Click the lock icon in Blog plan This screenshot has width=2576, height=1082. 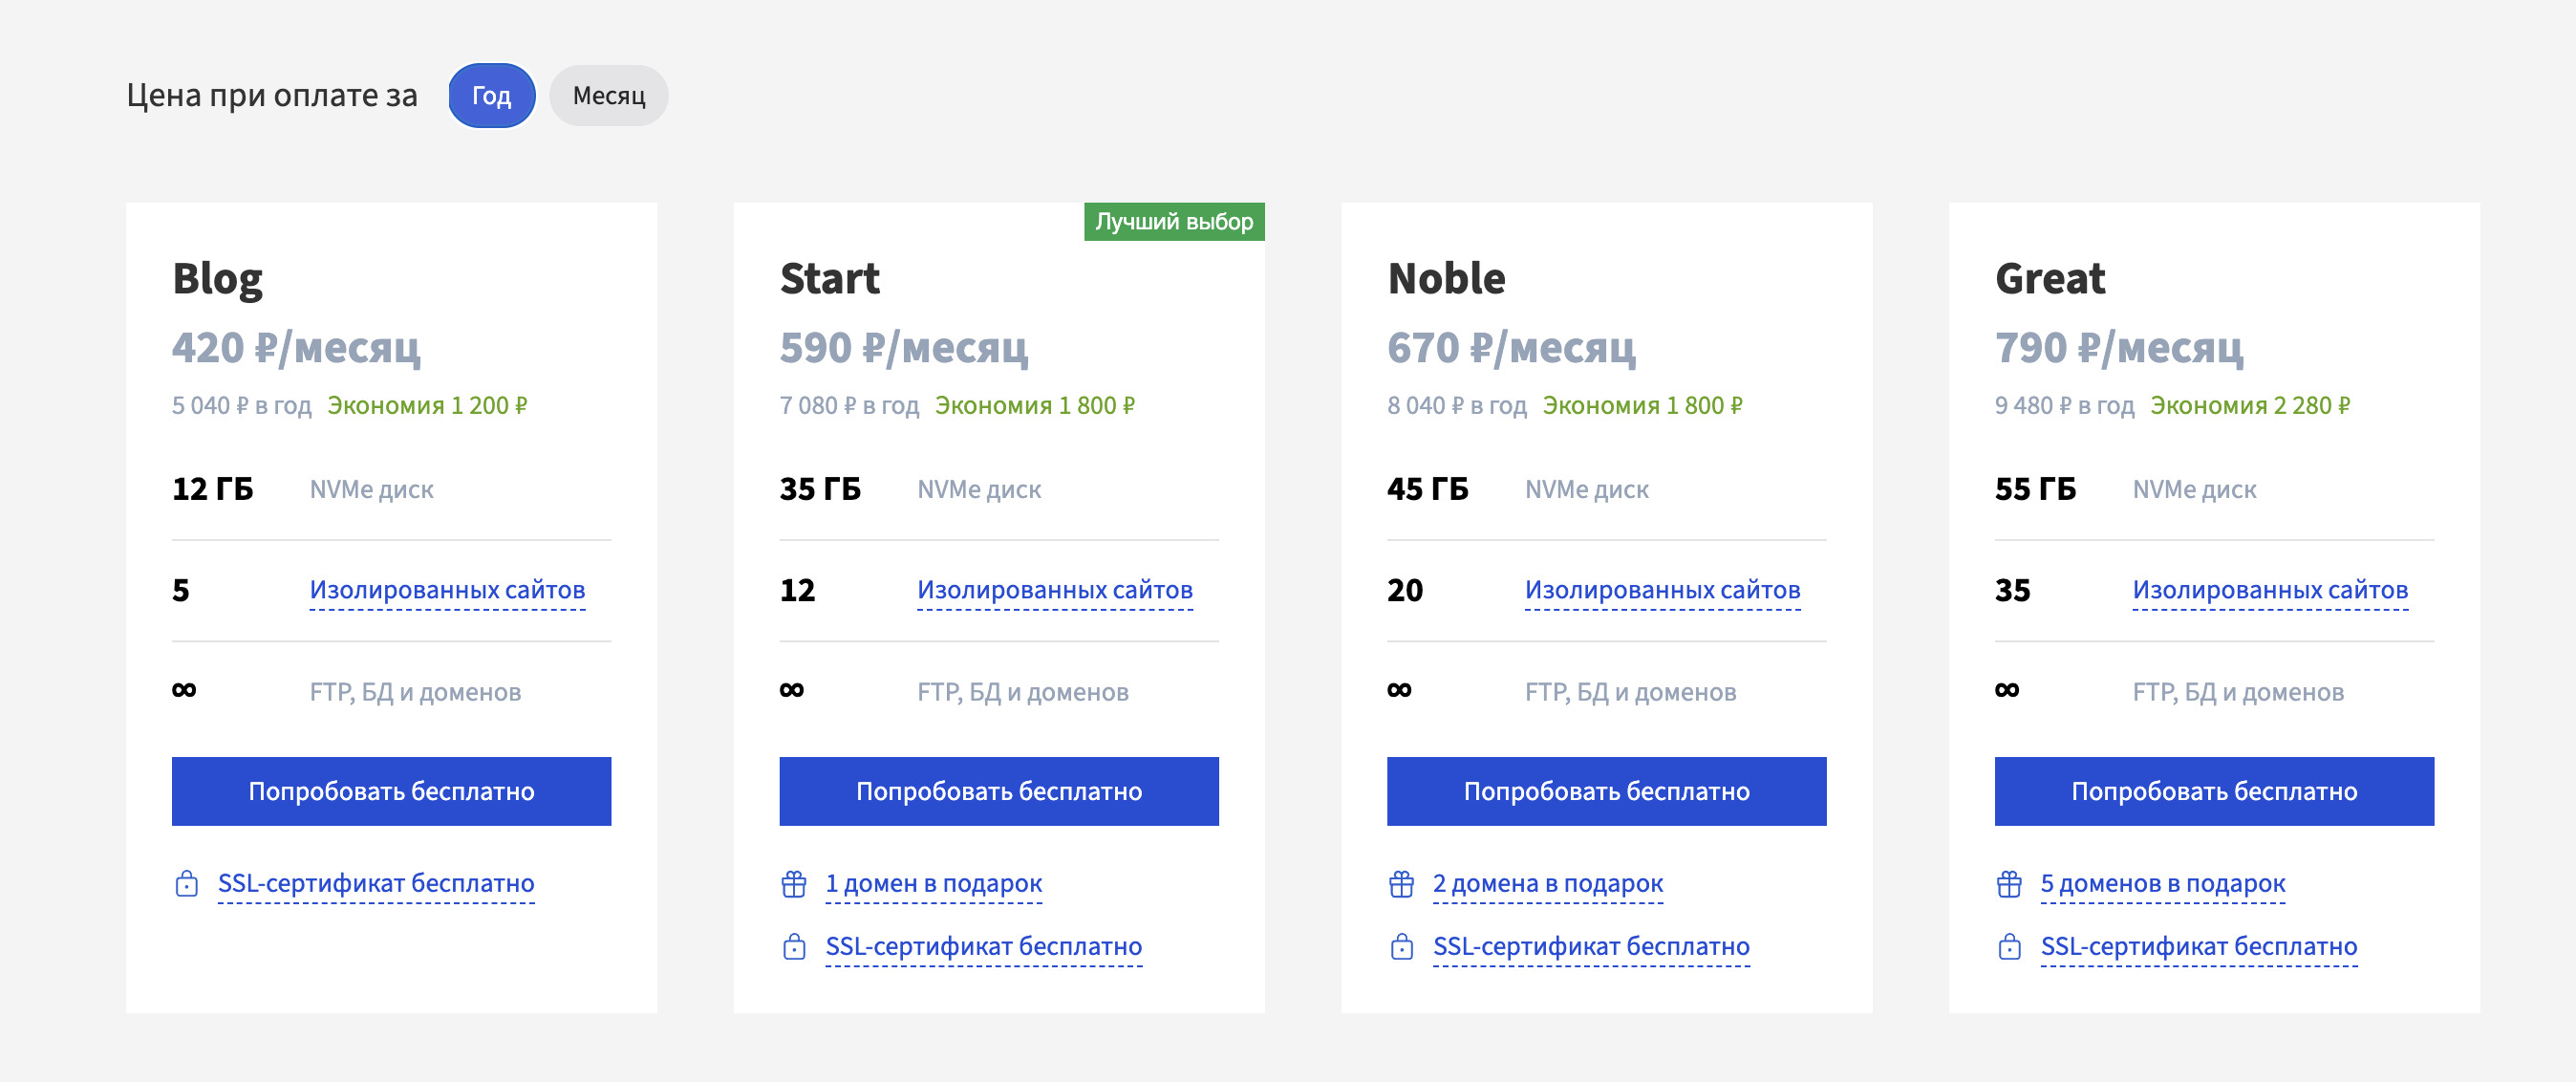186,884
